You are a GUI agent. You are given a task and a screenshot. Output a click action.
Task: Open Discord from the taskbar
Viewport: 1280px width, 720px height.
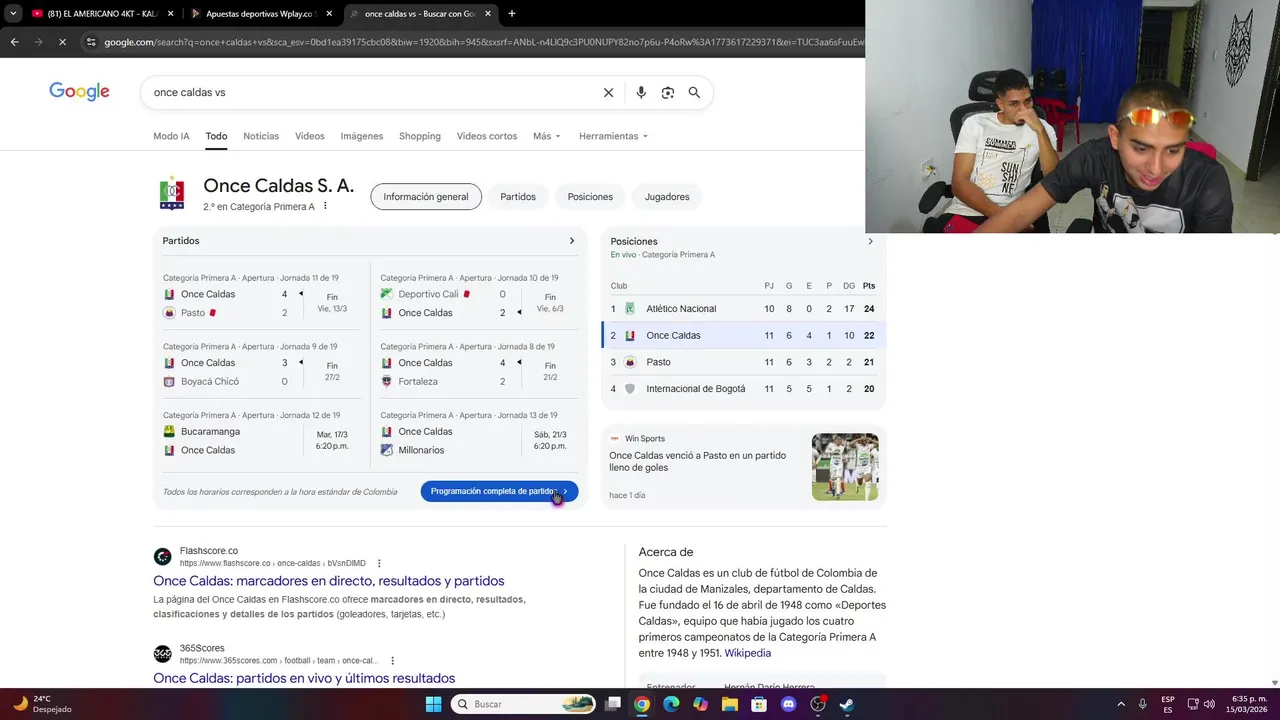click(x=788, y=704)
